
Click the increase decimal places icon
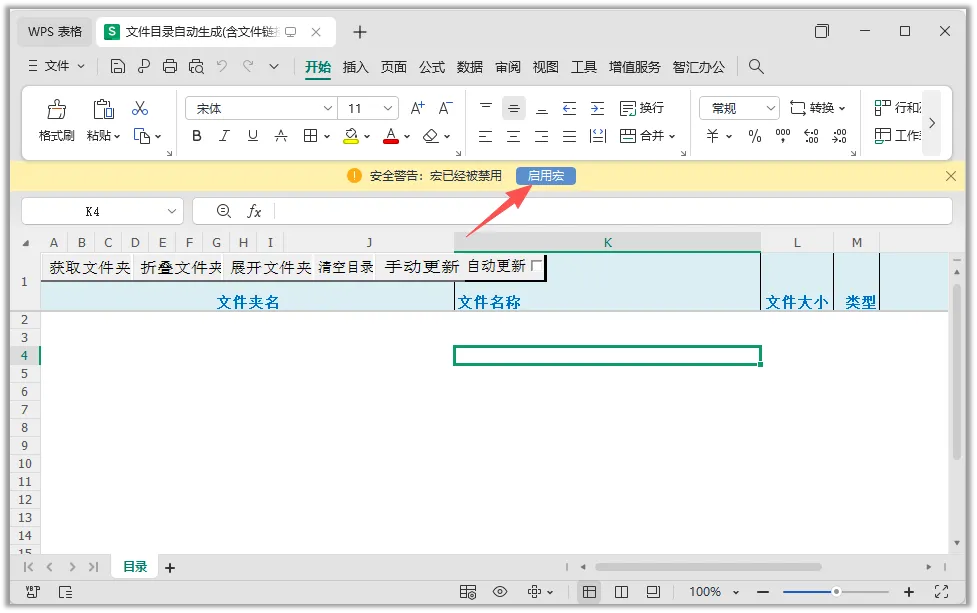click(x=811, y=136)
